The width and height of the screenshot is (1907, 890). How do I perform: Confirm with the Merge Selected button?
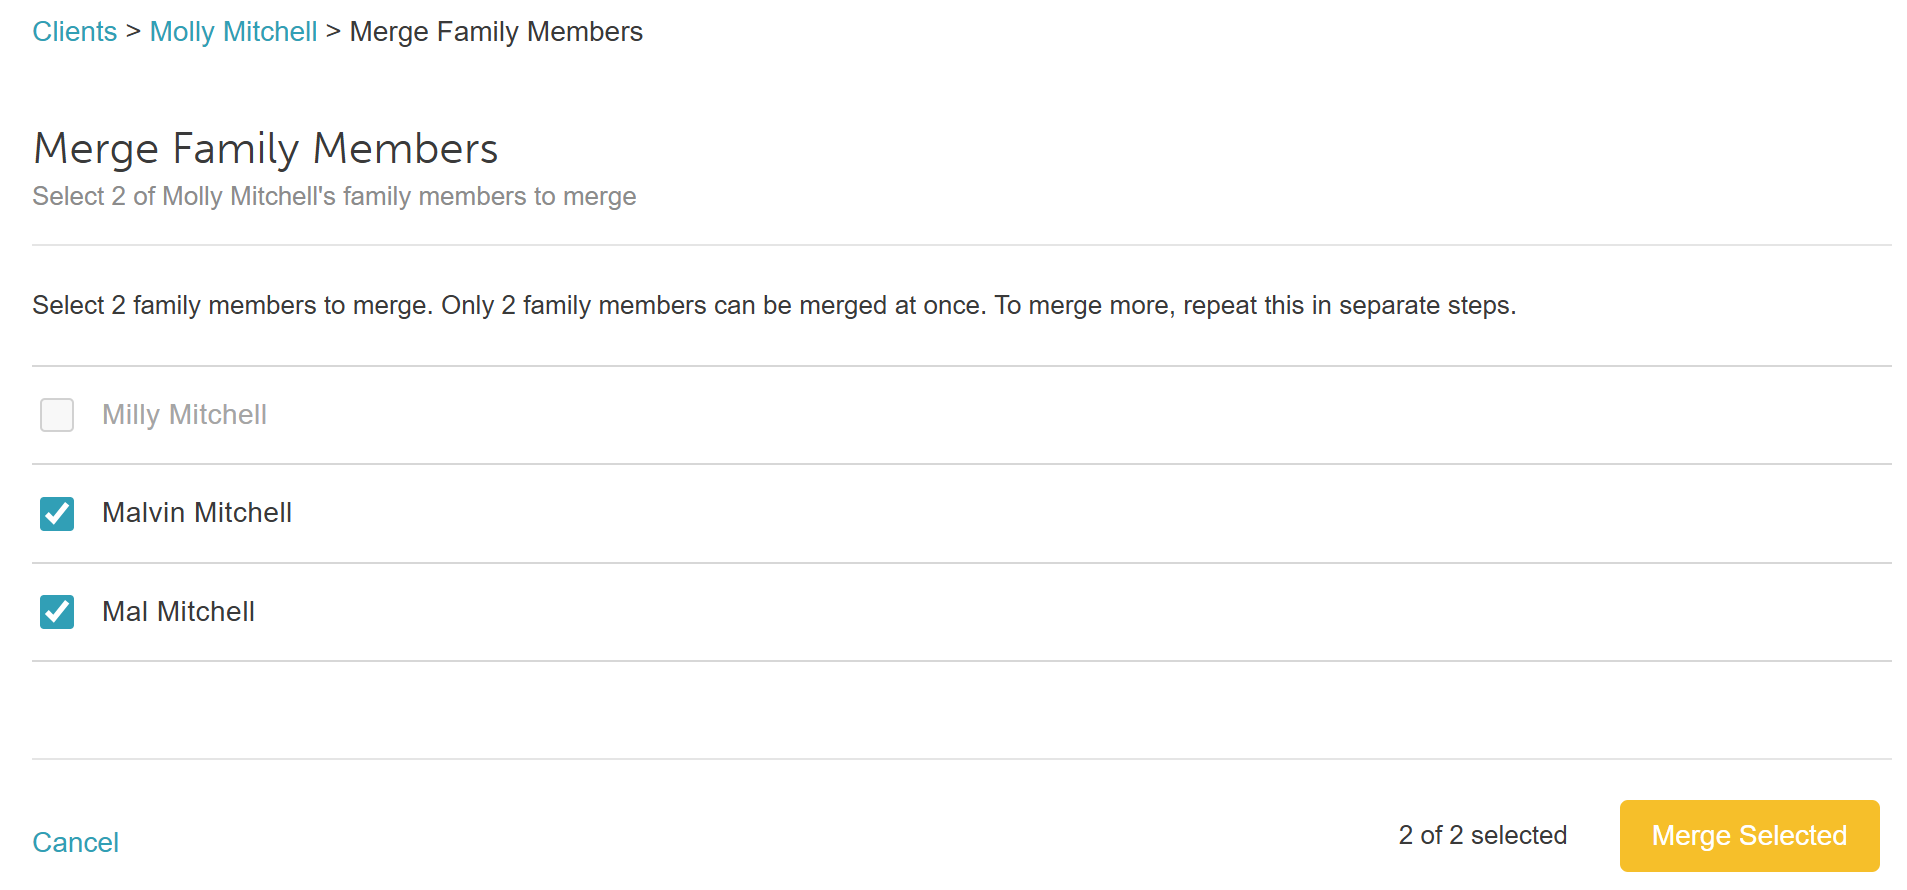tap(1749, 836)
